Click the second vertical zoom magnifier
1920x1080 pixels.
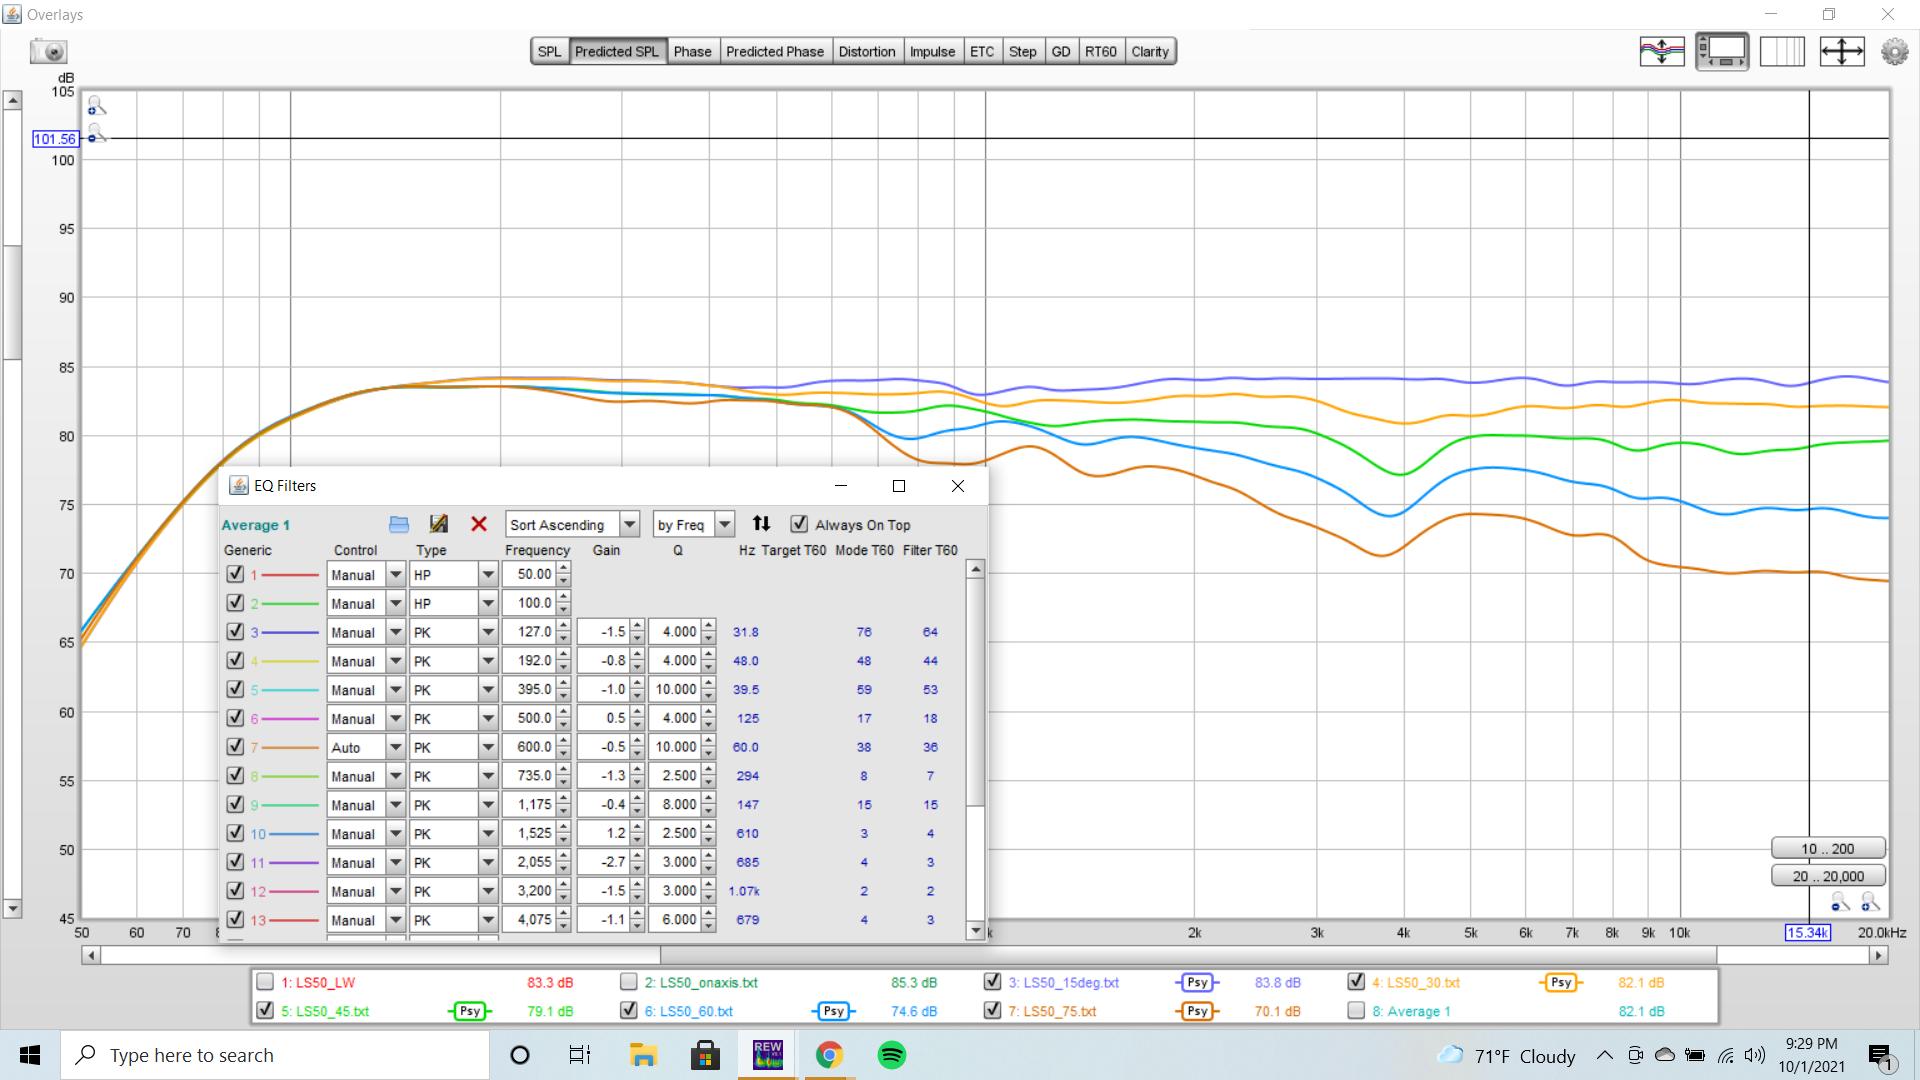tap(96, 133)
